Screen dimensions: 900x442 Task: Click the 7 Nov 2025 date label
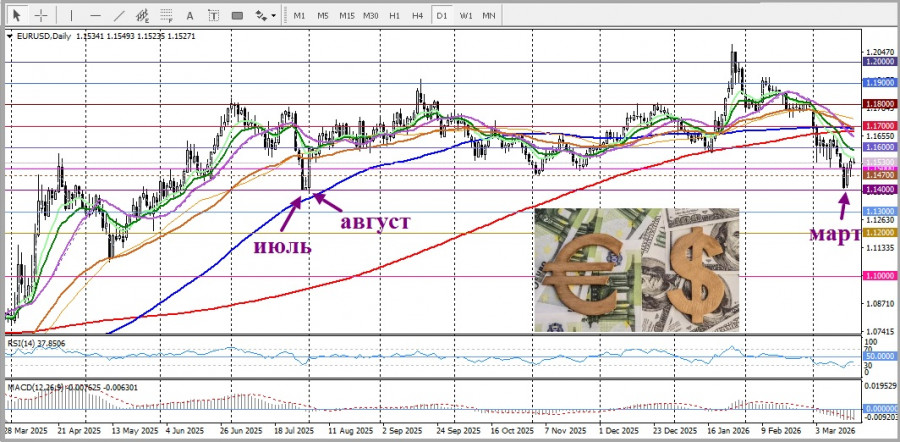point(565,431)
